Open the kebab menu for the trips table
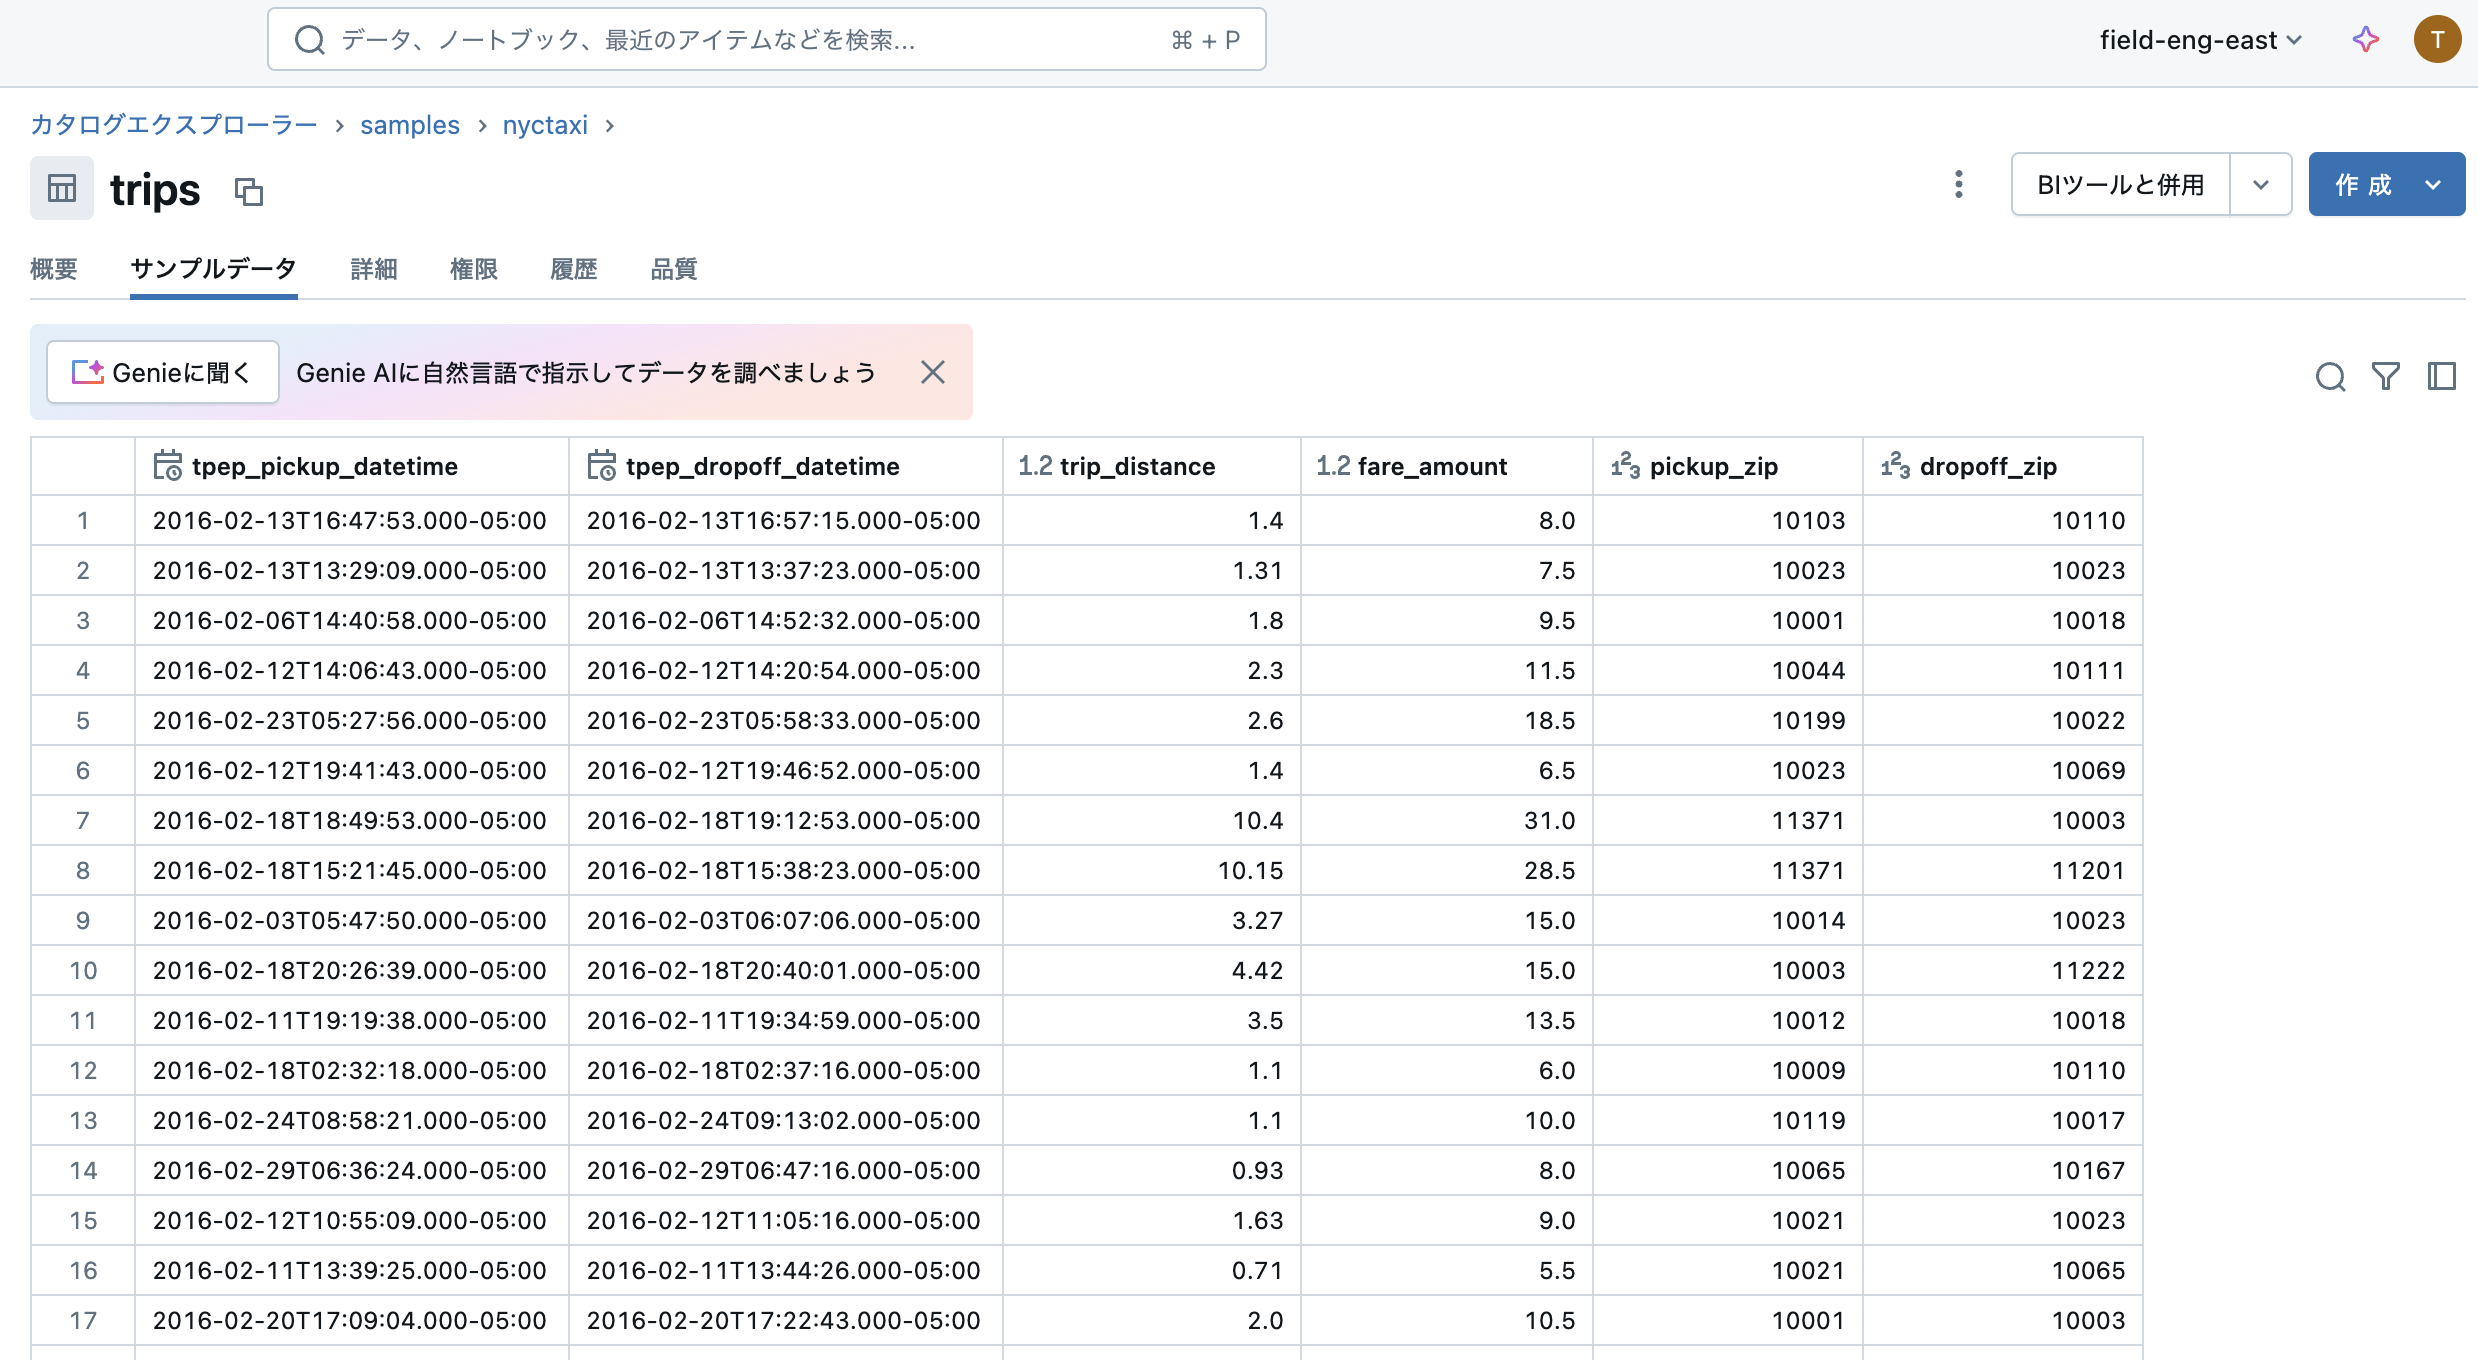2478x1360 pixels. pos(1958,184)
